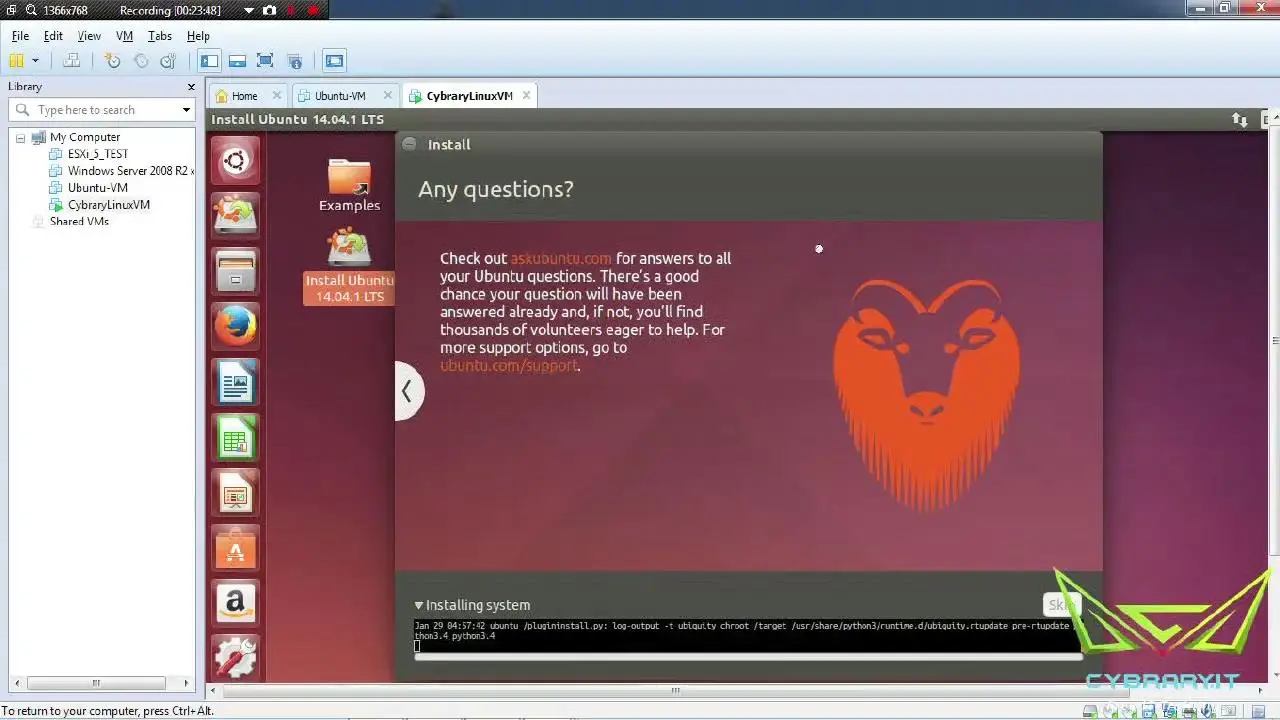Click the VM view horizontal scrollbar
Image resolution: width=1280 pixels, height=720 pixels.
[675, 690]
